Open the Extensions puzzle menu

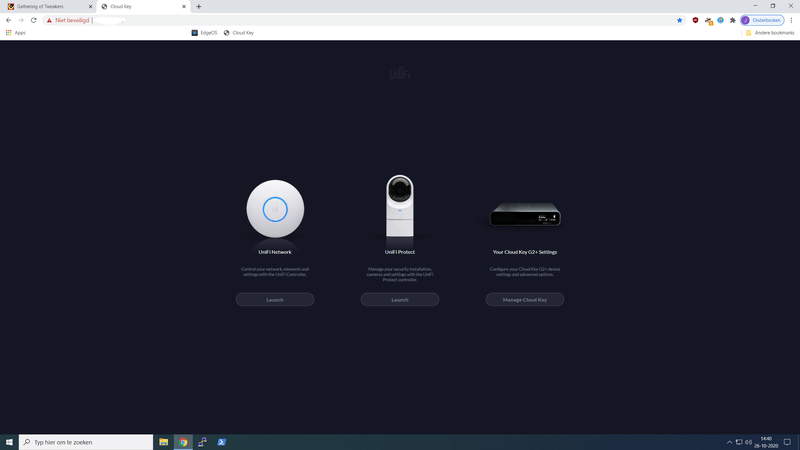pyautogui.click(x=733, y=20)
